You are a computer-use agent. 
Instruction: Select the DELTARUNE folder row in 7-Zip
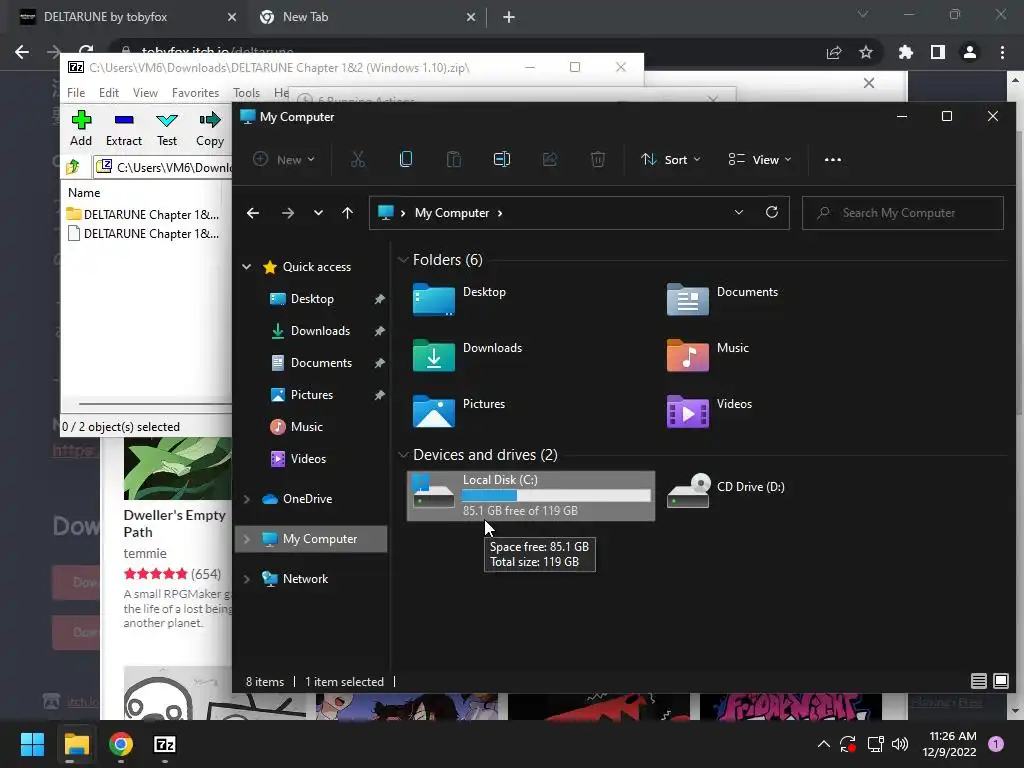(x=143, y=214)
